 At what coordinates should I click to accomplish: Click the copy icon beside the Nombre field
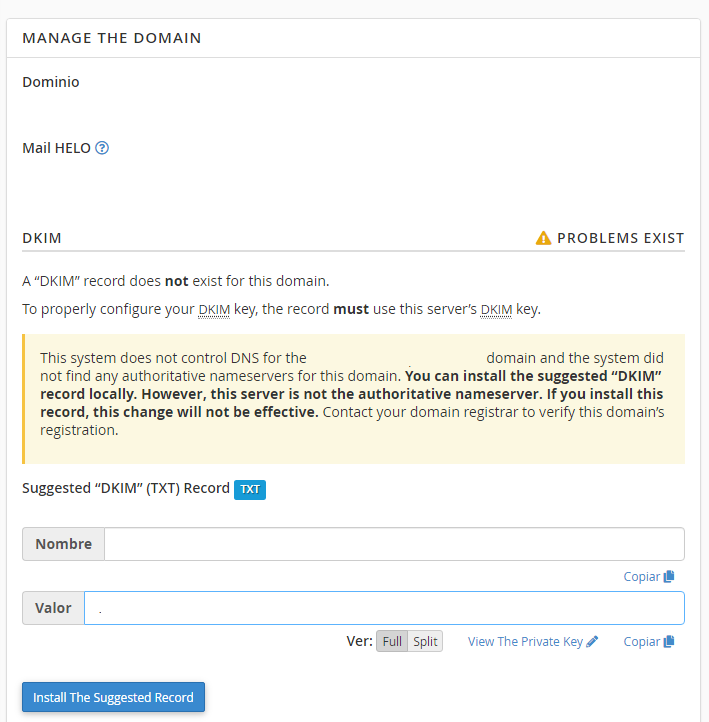tap(669, 576)
